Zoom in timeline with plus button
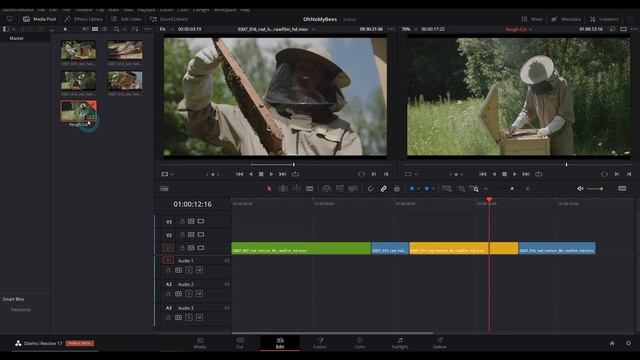 point(527,189)
